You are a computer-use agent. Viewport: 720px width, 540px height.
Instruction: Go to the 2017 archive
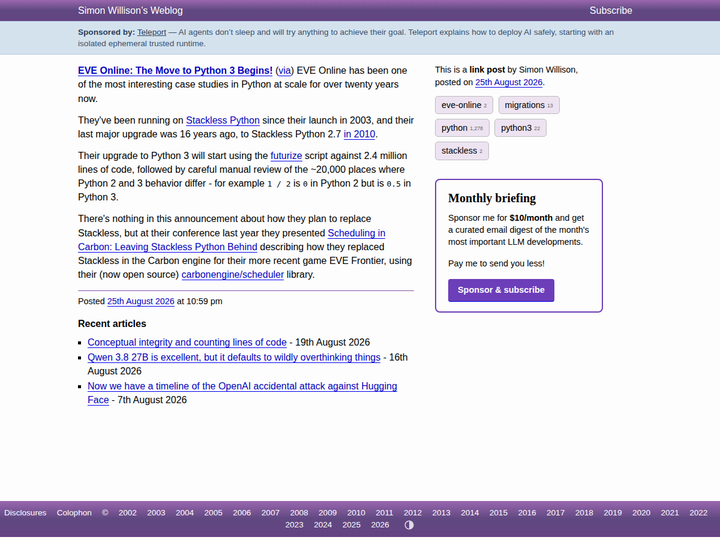[555, 513]
